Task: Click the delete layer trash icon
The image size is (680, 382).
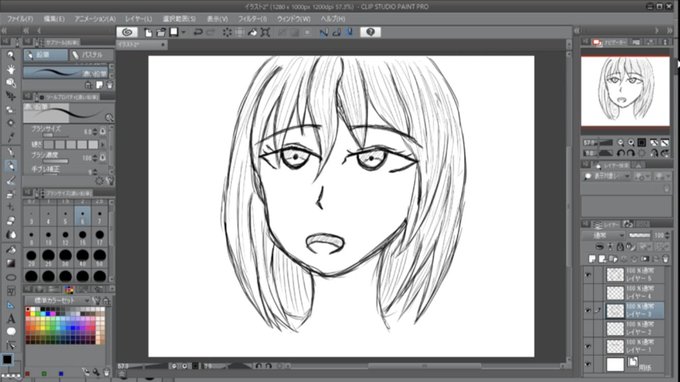Action: (x=666, y=259)
